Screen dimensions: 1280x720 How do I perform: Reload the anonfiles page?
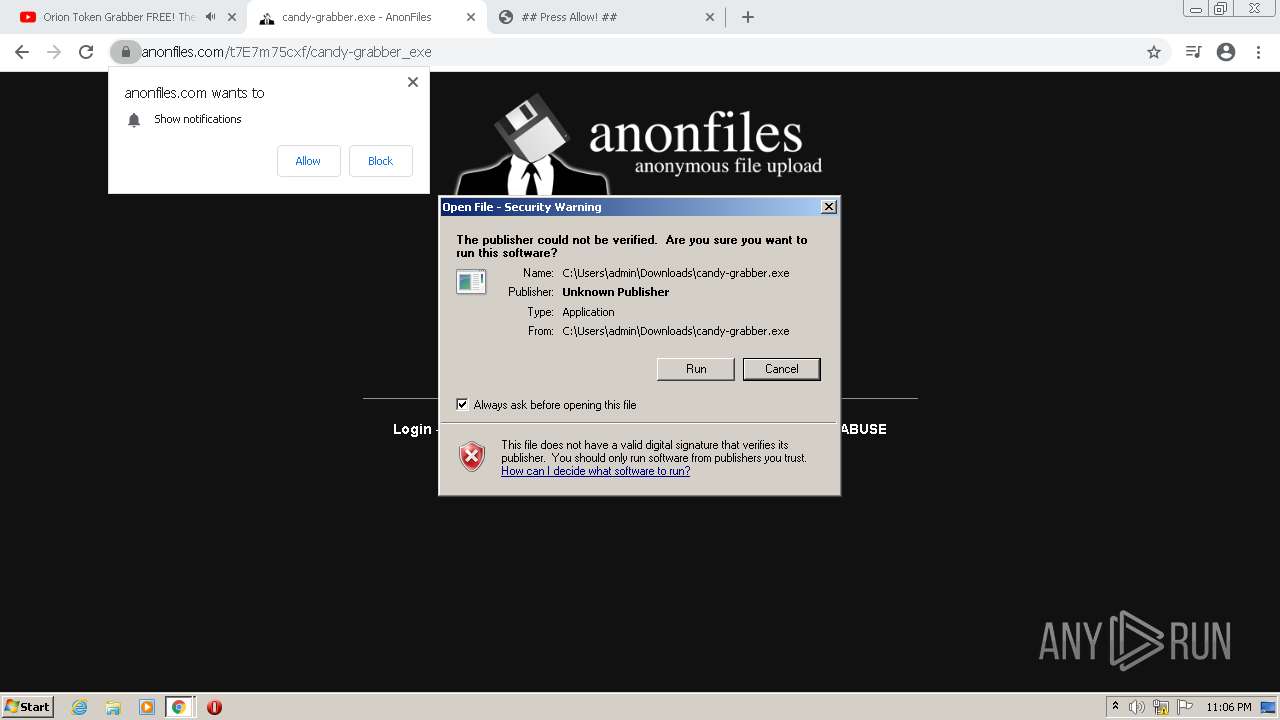click(x=86, y=52)
